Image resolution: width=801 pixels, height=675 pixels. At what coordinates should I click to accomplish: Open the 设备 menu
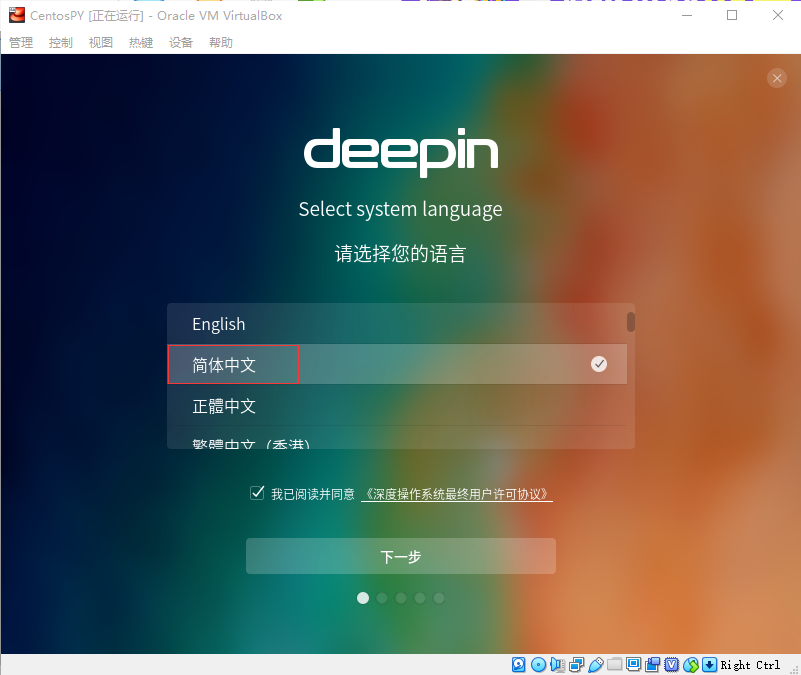pyautogui.click(x=181, y=42)
